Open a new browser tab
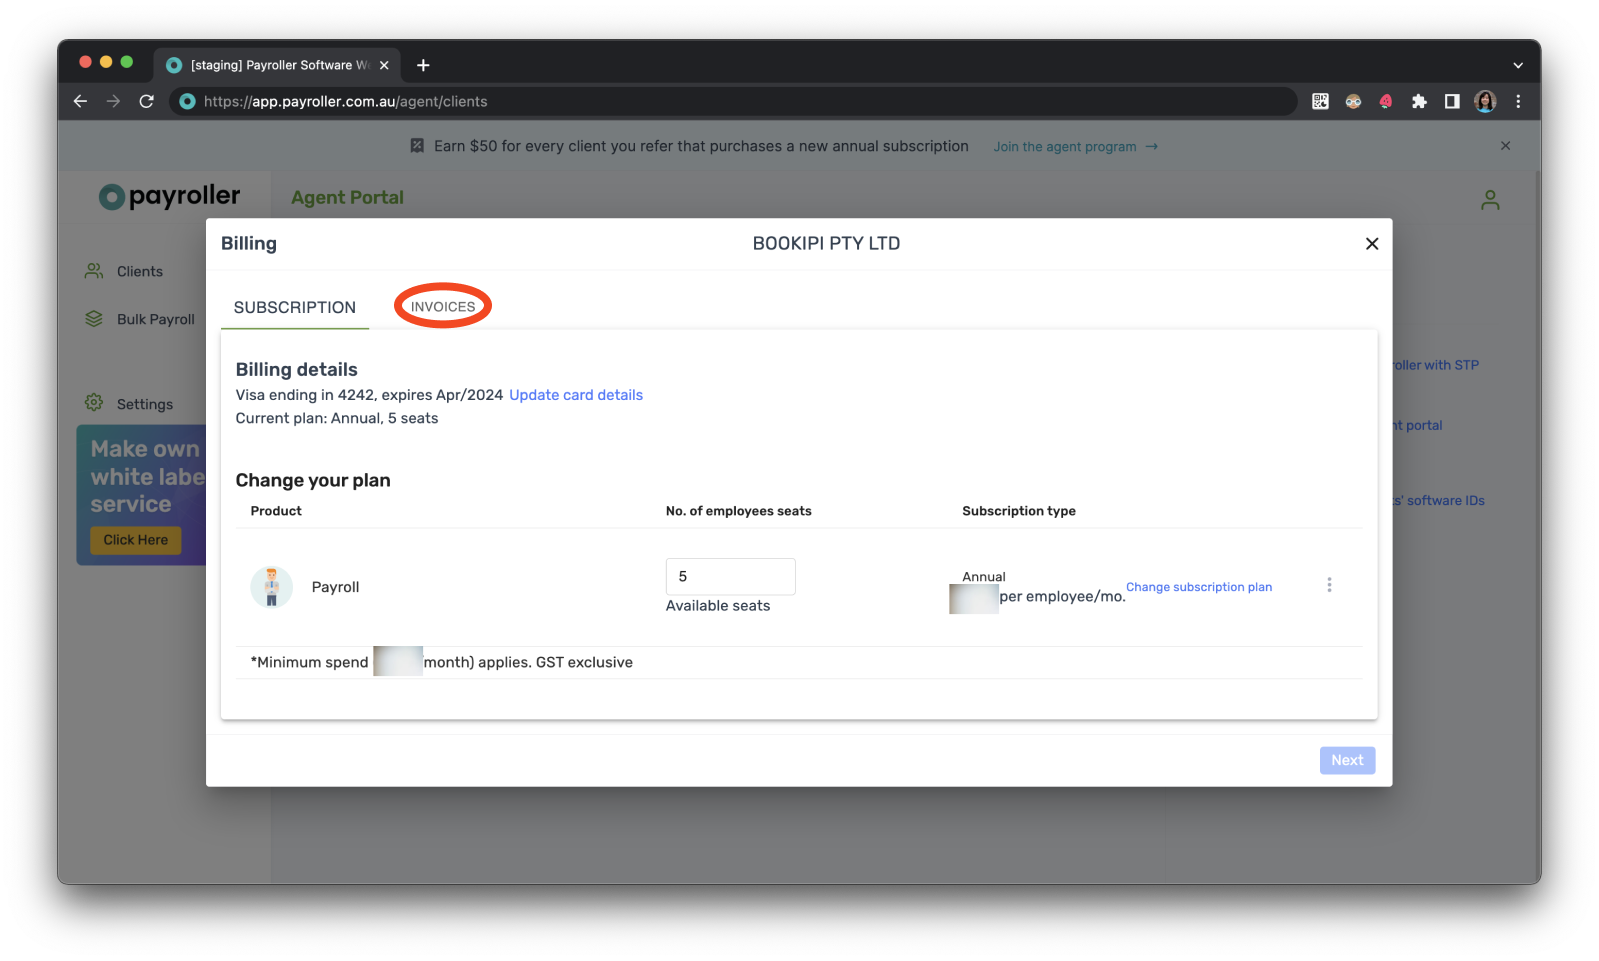The height and width of the screenshot is (961, 1599). [423, 65]
